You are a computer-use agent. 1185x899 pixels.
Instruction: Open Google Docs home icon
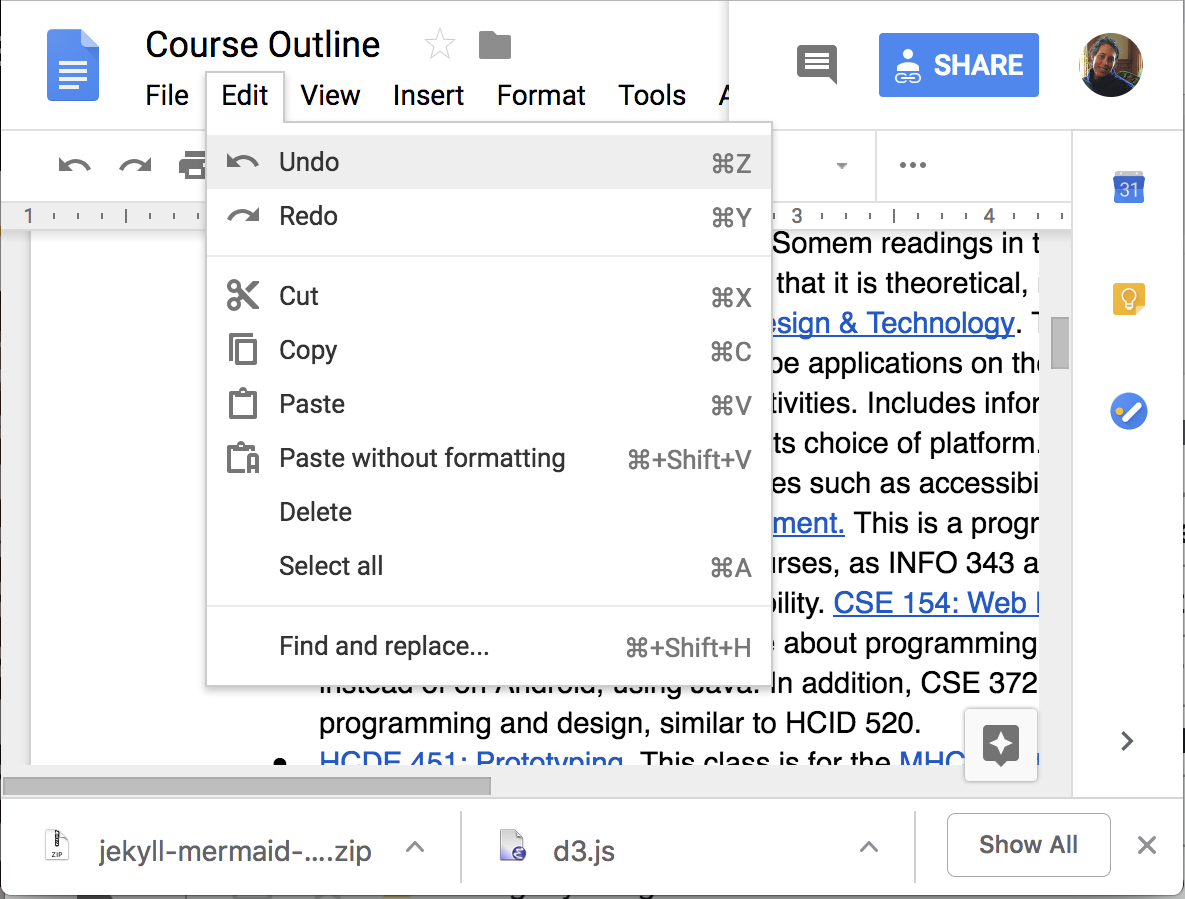[x=73, y=65]
